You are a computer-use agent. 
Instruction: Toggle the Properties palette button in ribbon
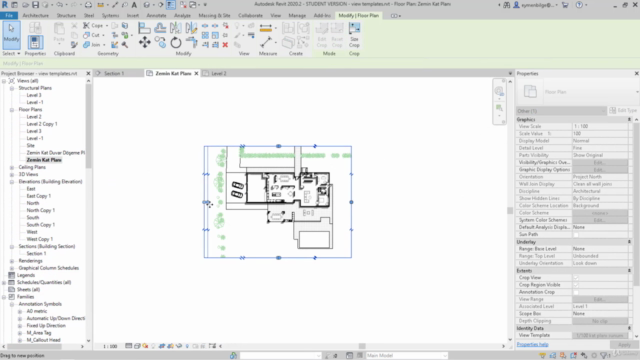(x=35, y=42)
